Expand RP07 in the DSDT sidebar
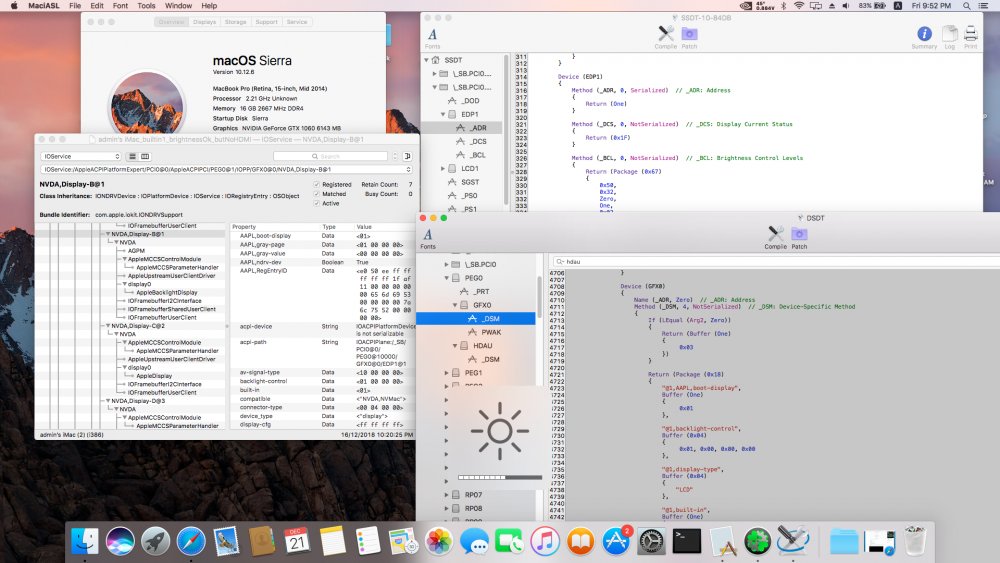 (446, 495)
